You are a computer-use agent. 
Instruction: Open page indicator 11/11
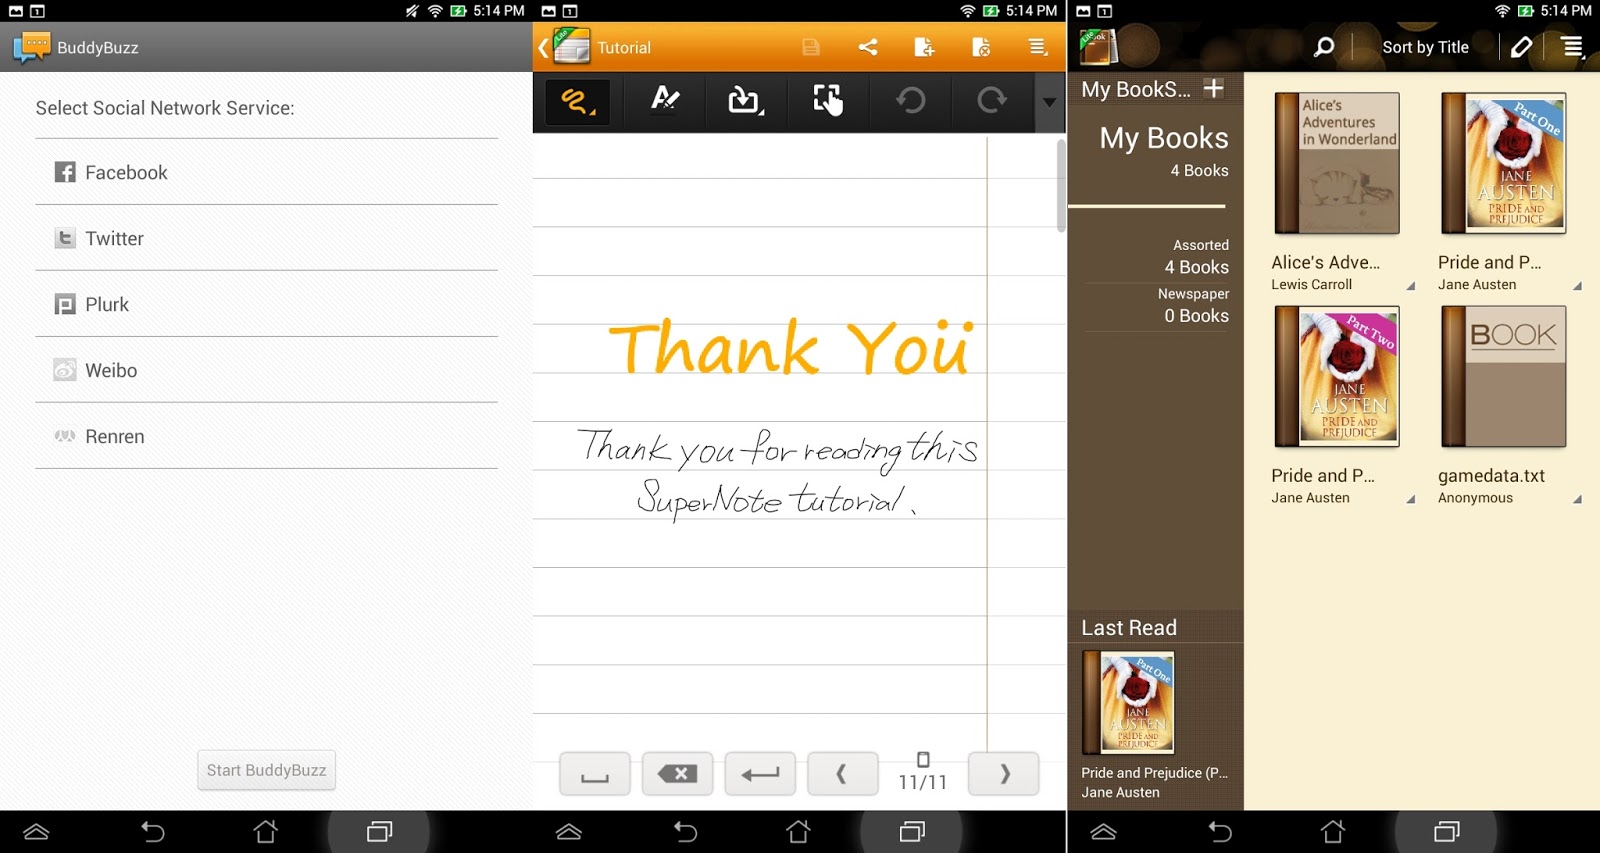(x=923, y=773)
